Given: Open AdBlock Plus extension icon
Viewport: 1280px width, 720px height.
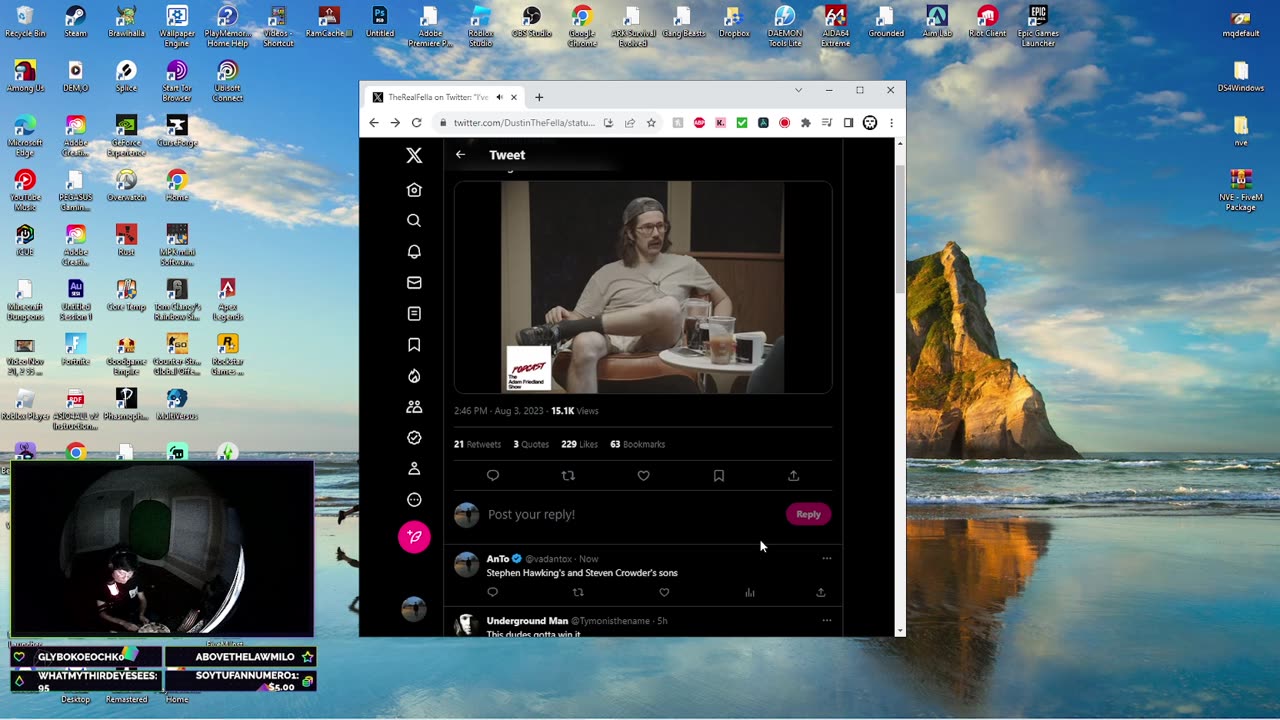Looking at the screenshot, I should pos(699,123).
